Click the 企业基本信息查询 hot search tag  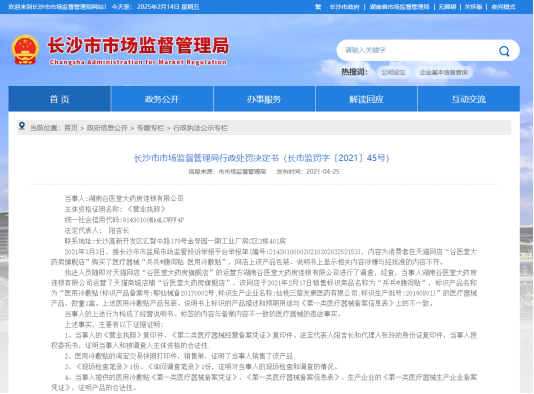pos(444,73)
